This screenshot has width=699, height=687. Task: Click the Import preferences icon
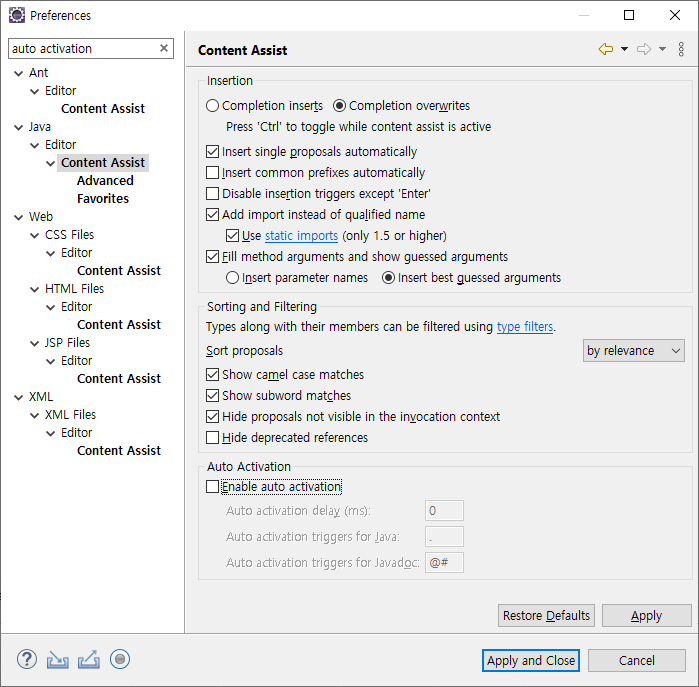(x=58, y=660)
